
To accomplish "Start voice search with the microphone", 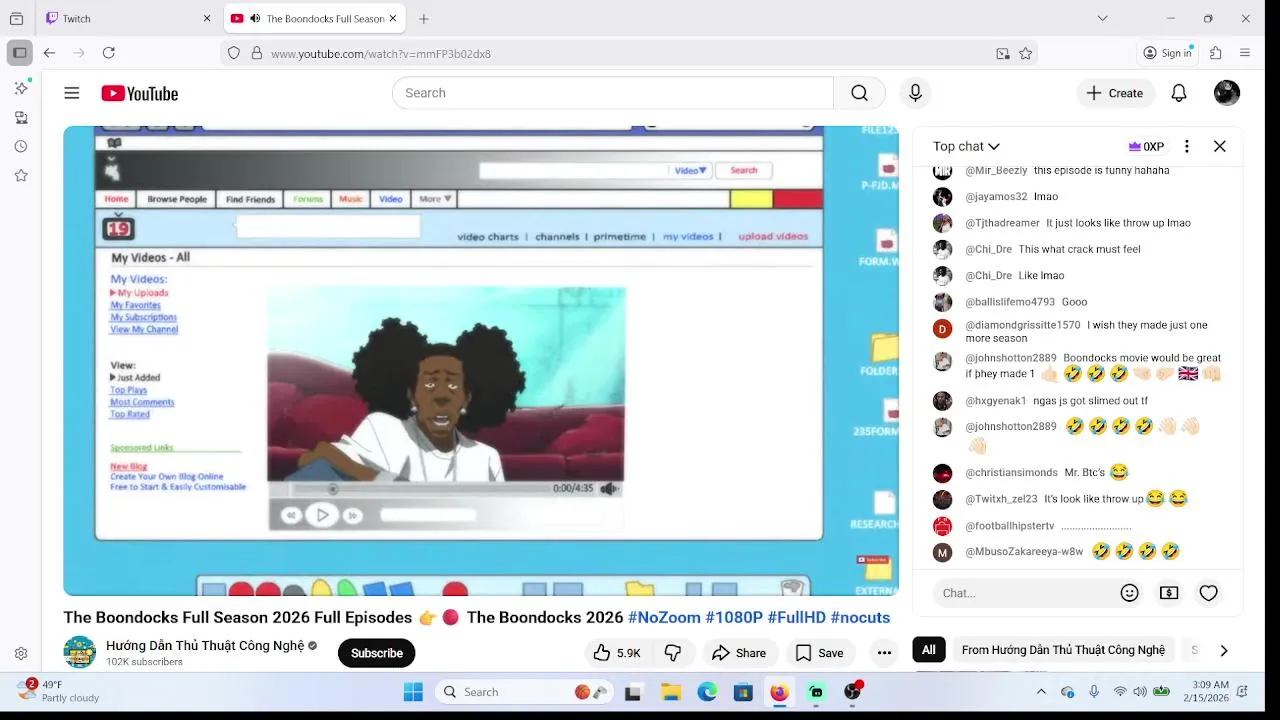I will [x=915, y=93].
